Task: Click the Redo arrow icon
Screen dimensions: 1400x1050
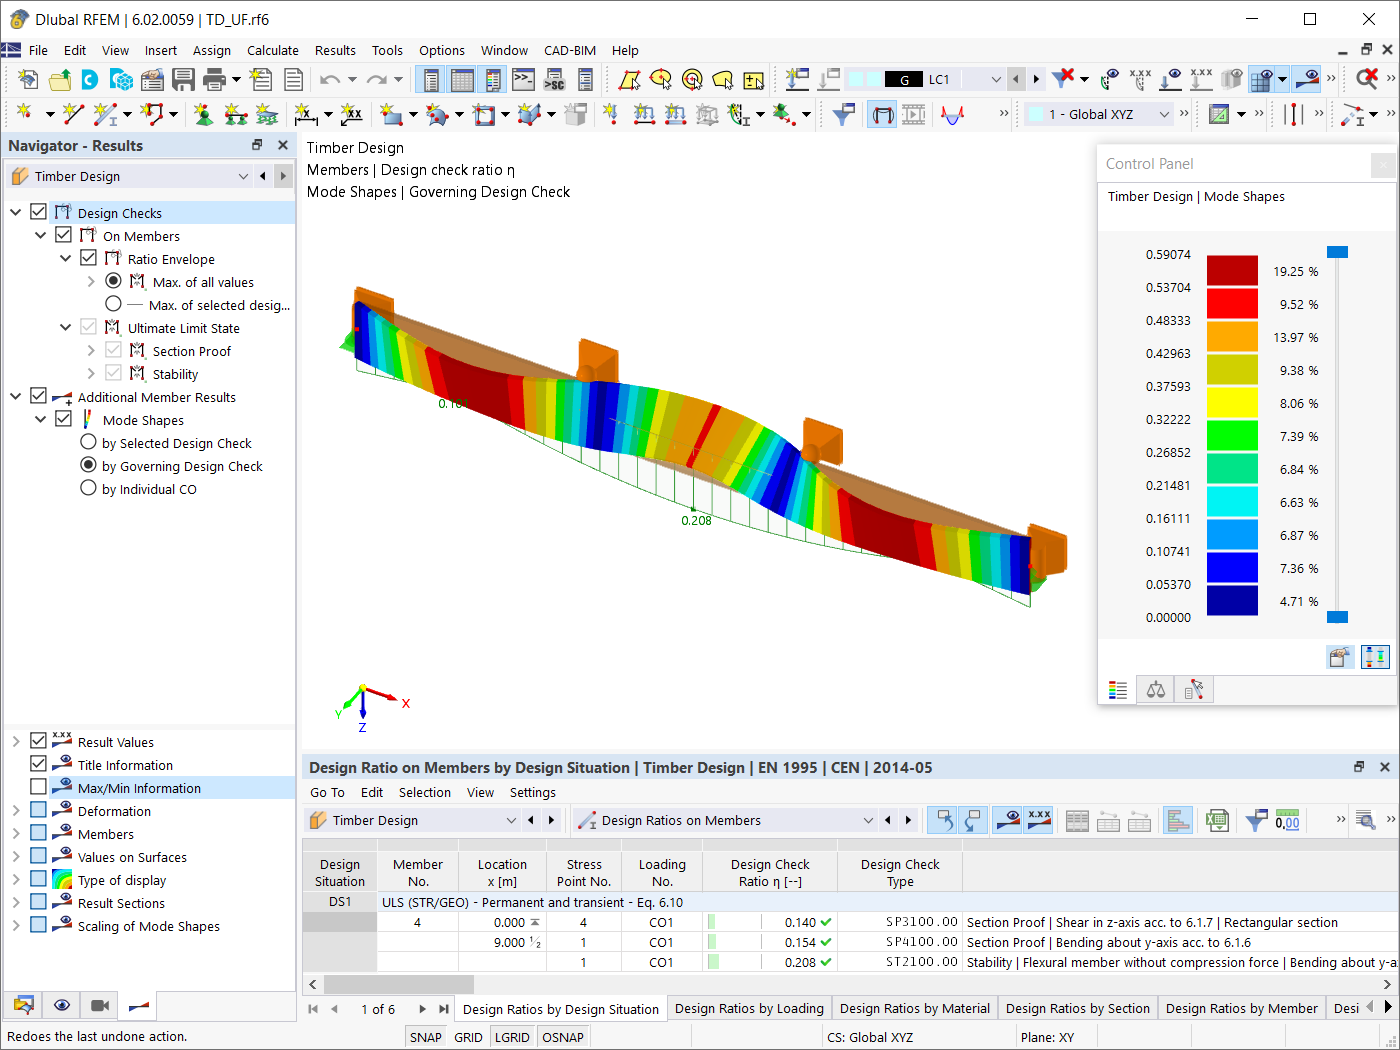Action: pyautogui.click(x=376, y=79)
